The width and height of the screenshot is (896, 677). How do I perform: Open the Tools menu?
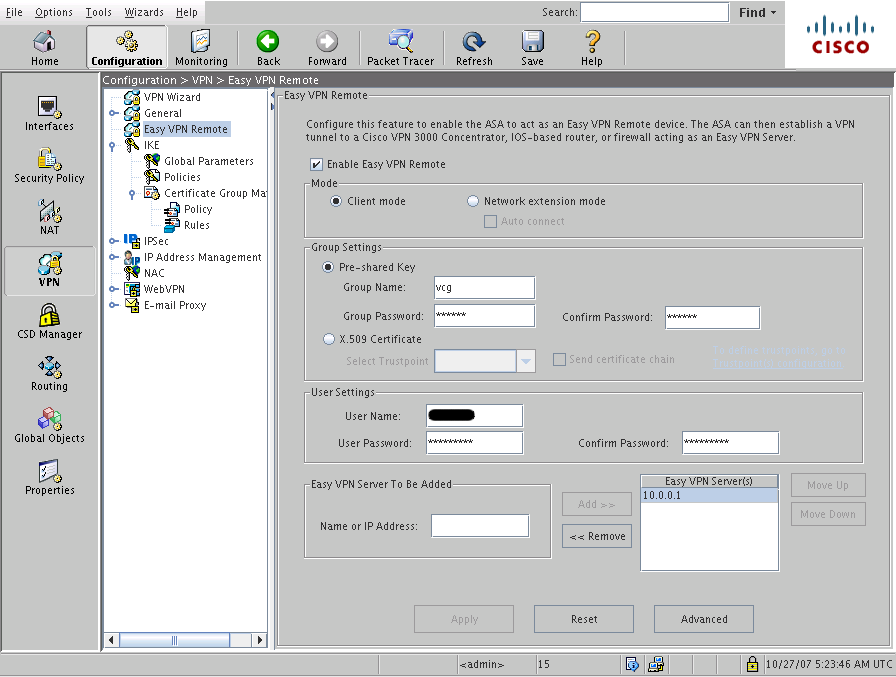coord(98,12)
